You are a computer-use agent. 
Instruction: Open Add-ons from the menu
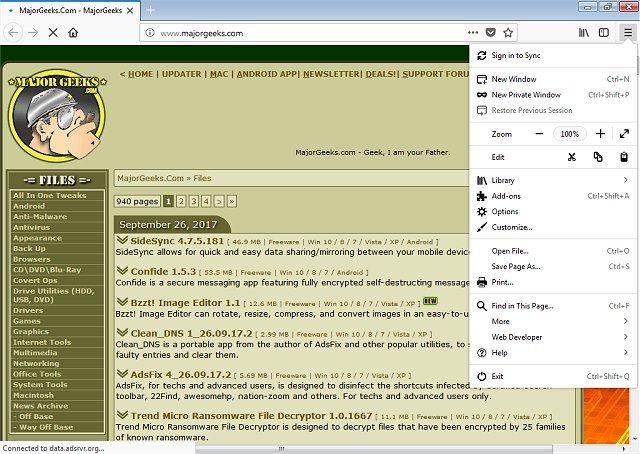click(553, 196)
